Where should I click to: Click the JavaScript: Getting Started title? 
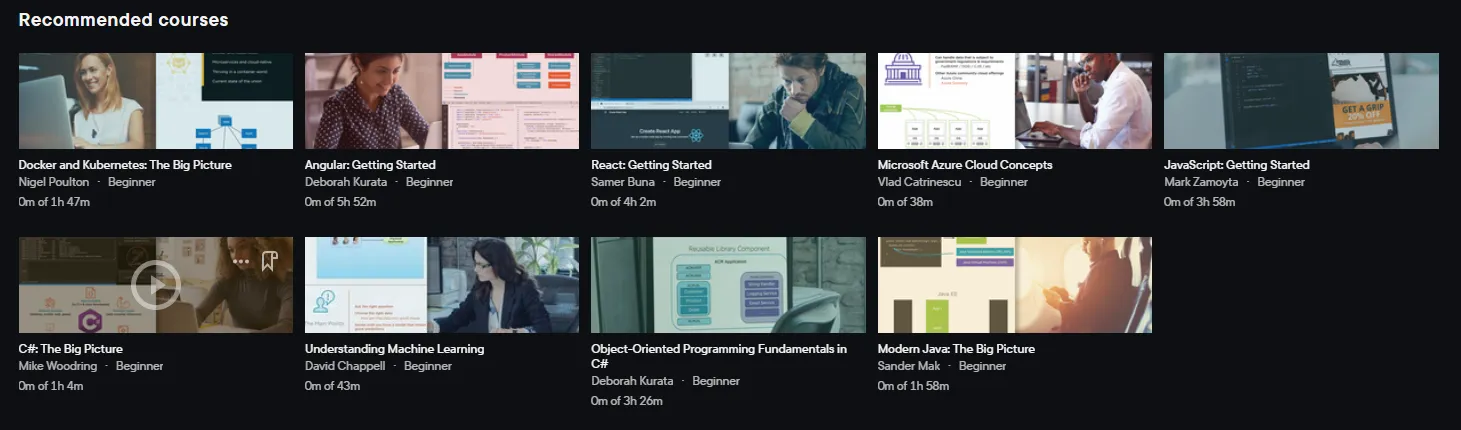pyautogui.click(x=1237, y=165)
